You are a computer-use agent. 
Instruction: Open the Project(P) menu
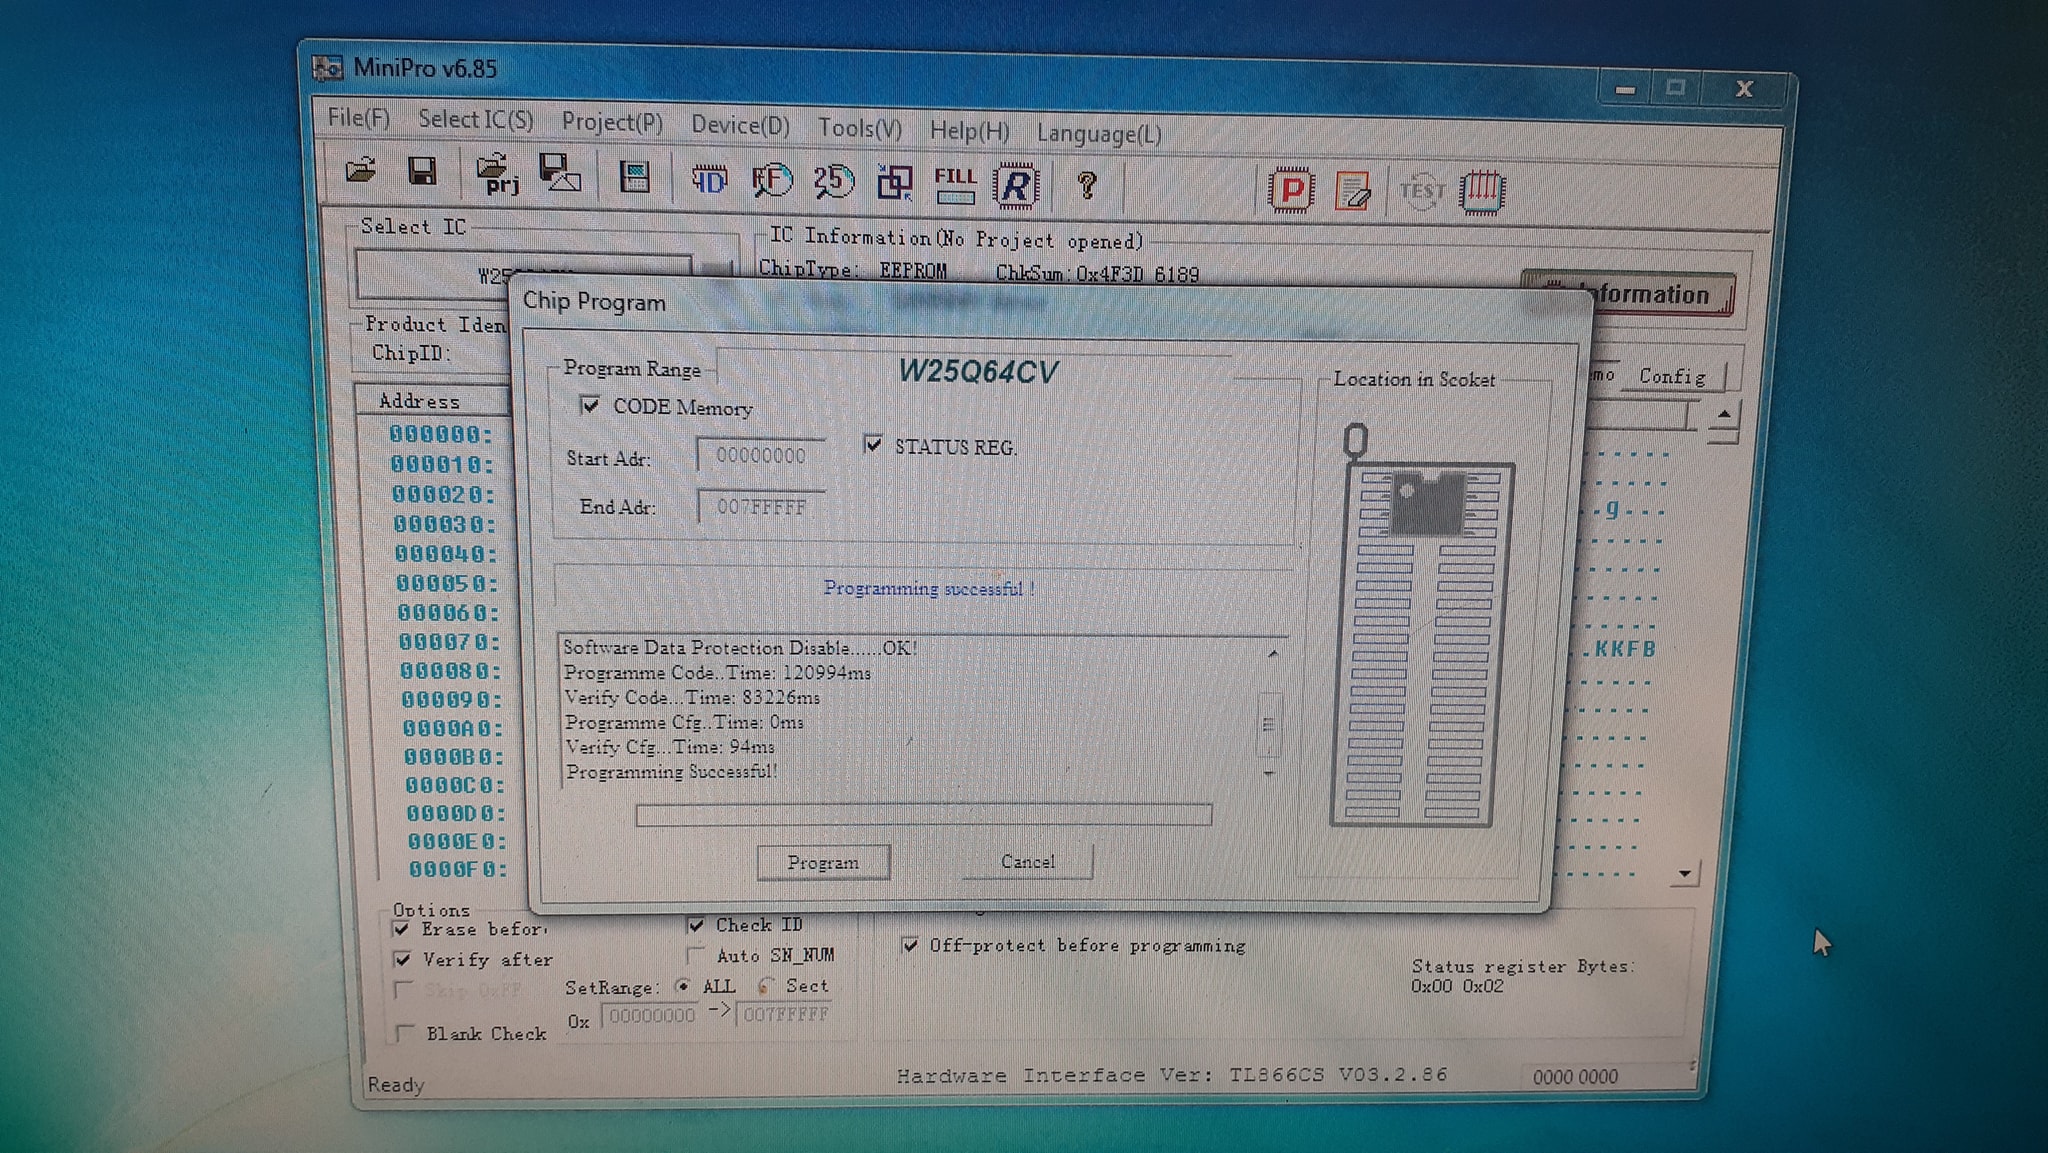(x=612, y=122)
